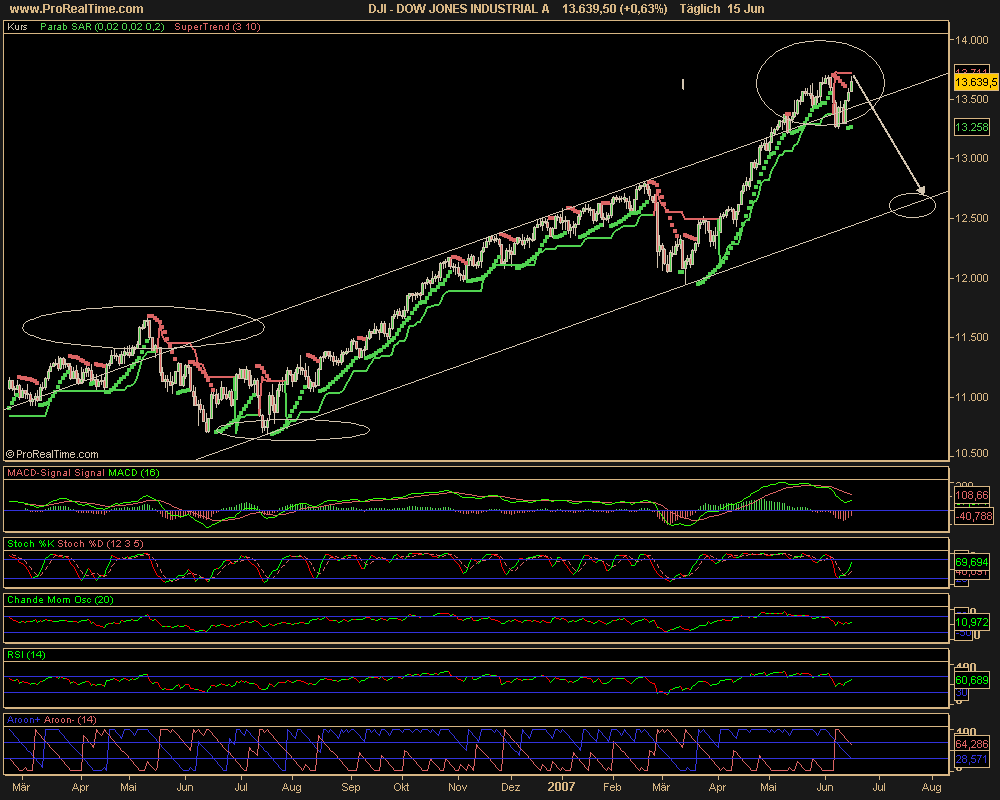This screenshot has width=1000, height=800.
Task: Click the Kurs label in price panel
Action: (17, 27)
